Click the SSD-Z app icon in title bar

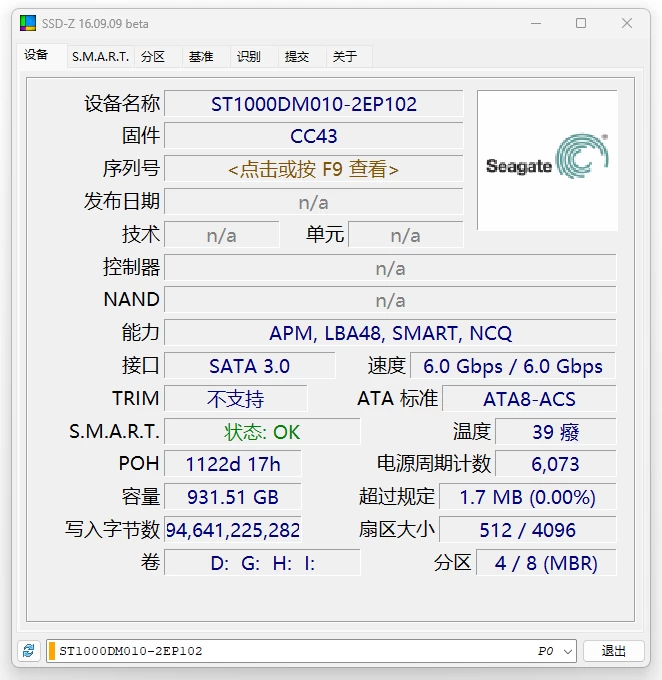point(28,23)
